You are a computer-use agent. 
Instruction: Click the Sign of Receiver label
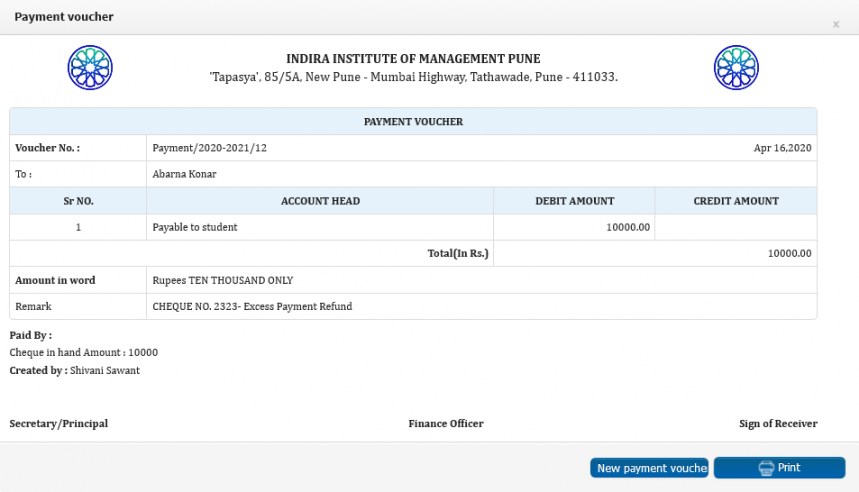pyautogui.click(x=778, y=424)
